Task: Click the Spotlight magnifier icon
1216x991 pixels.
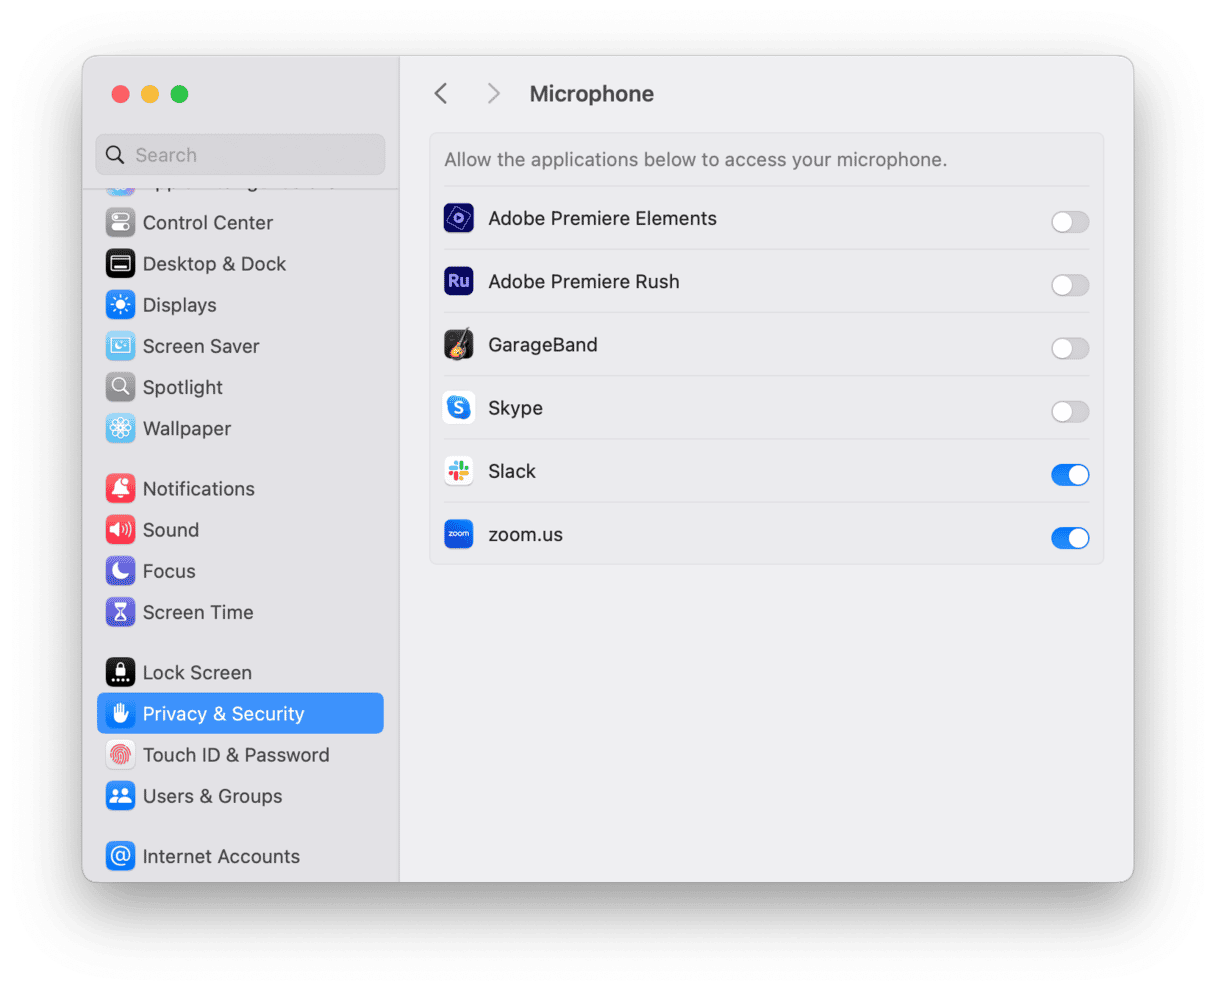Action: [x=120, y=386]
